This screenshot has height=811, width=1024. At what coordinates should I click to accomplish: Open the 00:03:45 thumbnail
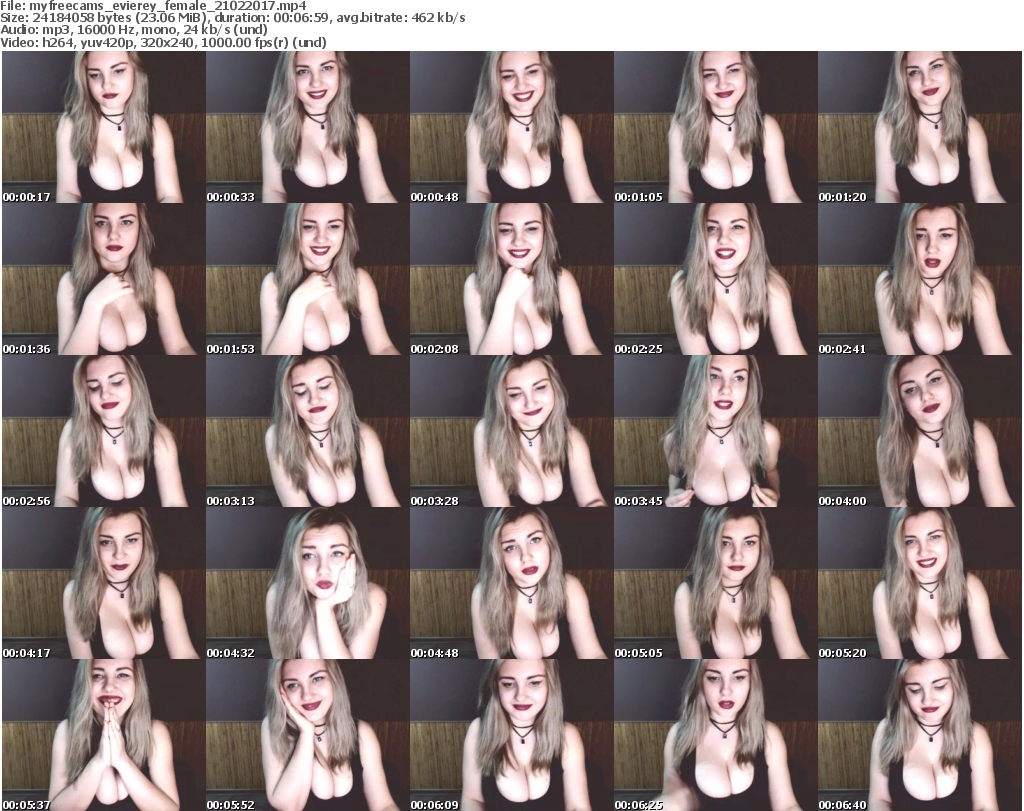[716, 432]
